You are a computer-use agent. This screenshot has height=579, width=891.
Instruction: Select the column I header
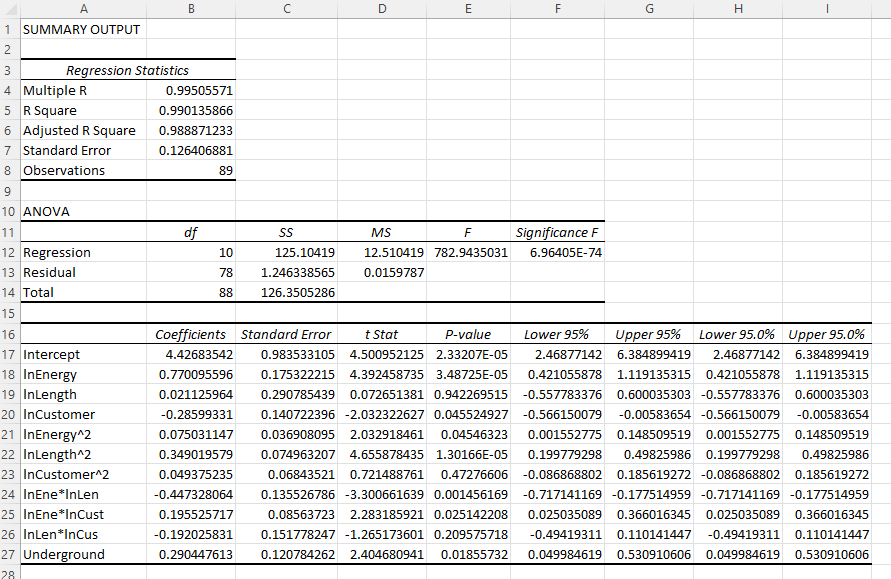click(x=826, y=9)
